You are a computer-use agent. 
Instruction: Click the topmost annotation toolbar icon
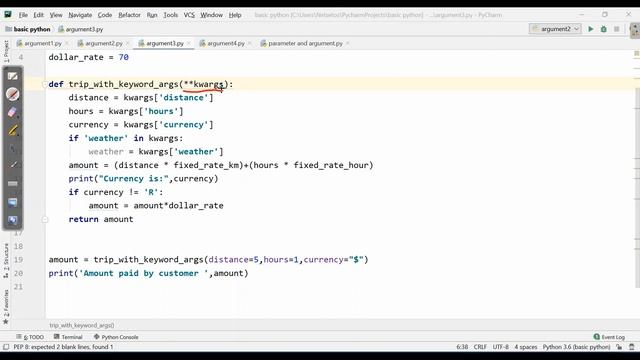click(x=13, y=76)
